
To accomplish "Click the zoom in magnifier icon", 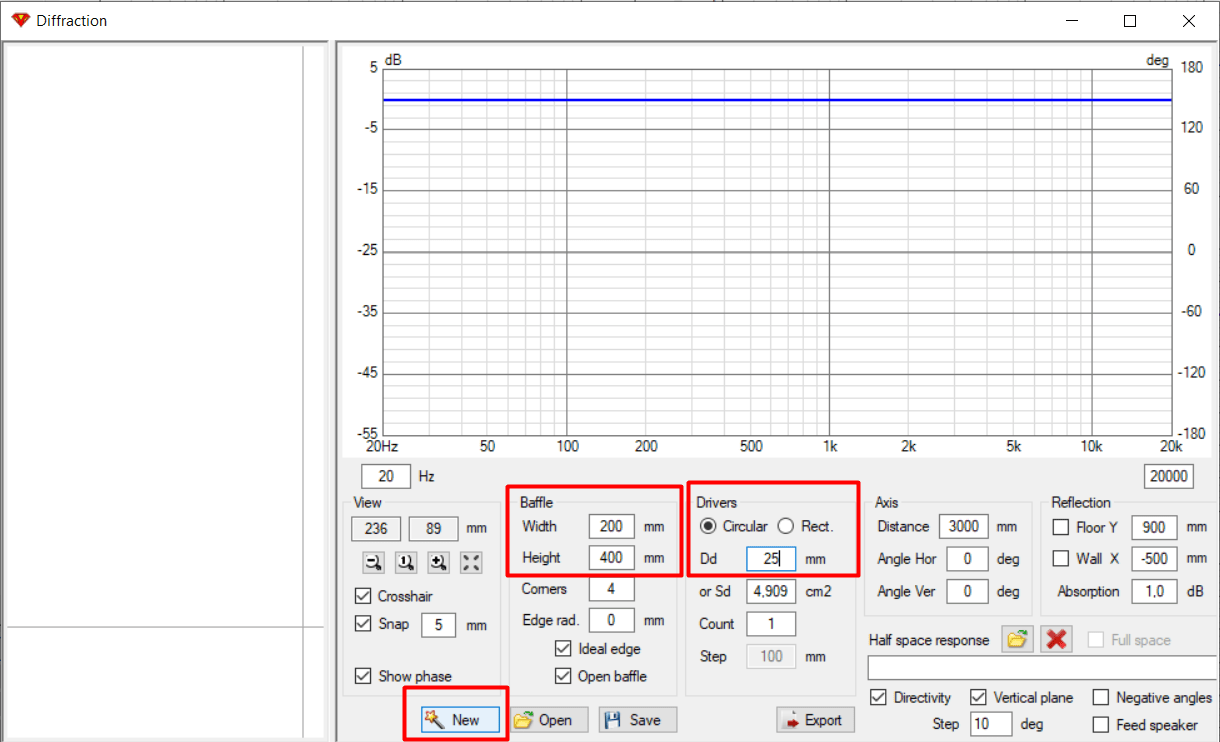I will [438, 563].
